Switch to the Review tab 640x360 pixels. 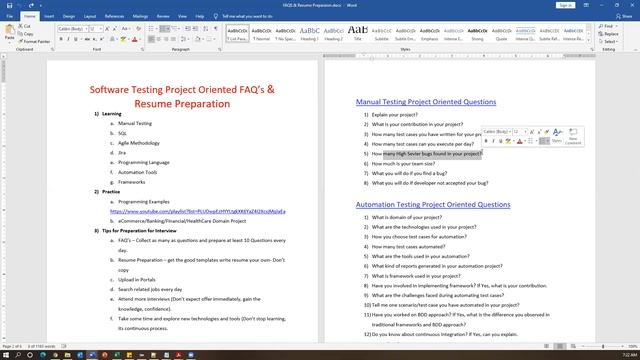(x=163, y=16)
